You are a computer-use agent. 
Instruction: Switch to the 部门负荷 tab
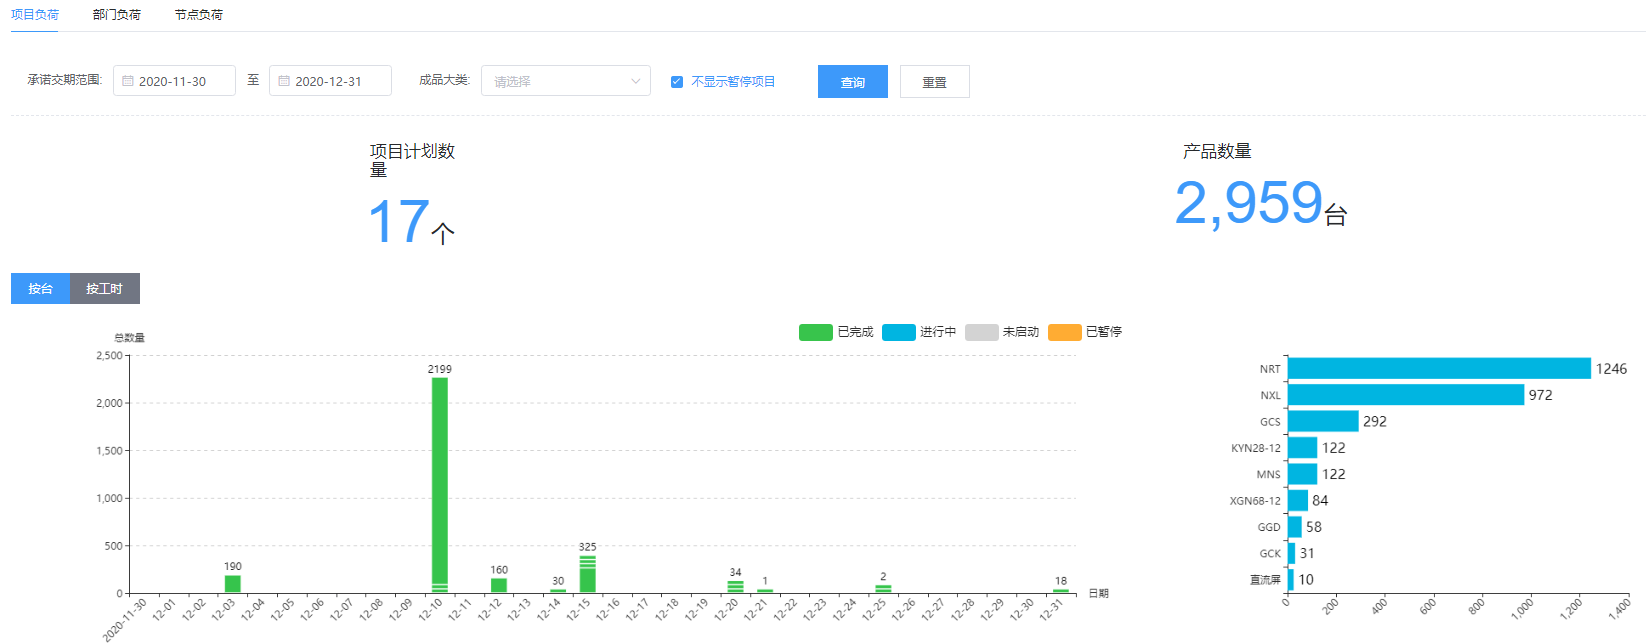tap(116, 15)
